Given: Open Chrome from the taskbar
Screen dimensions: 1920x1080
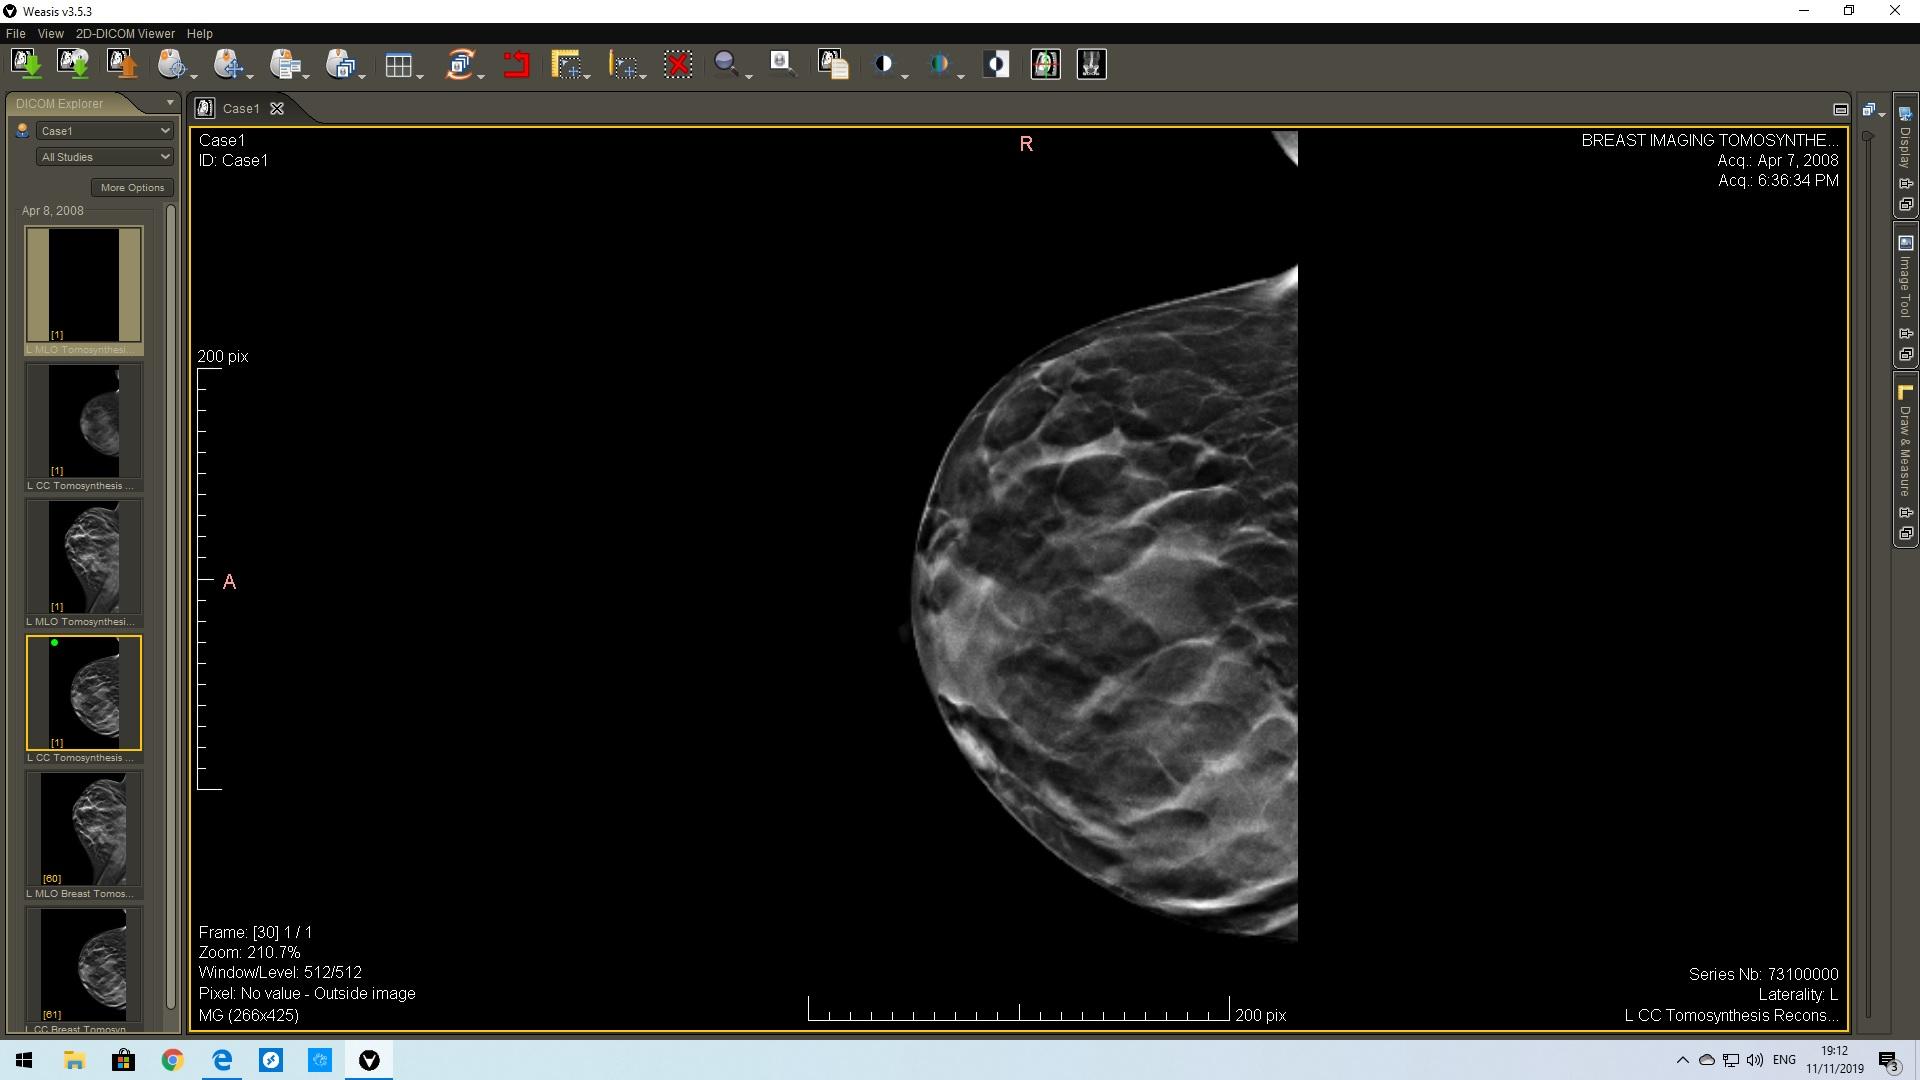Looking at the screenshot, I should (172, 1060).
